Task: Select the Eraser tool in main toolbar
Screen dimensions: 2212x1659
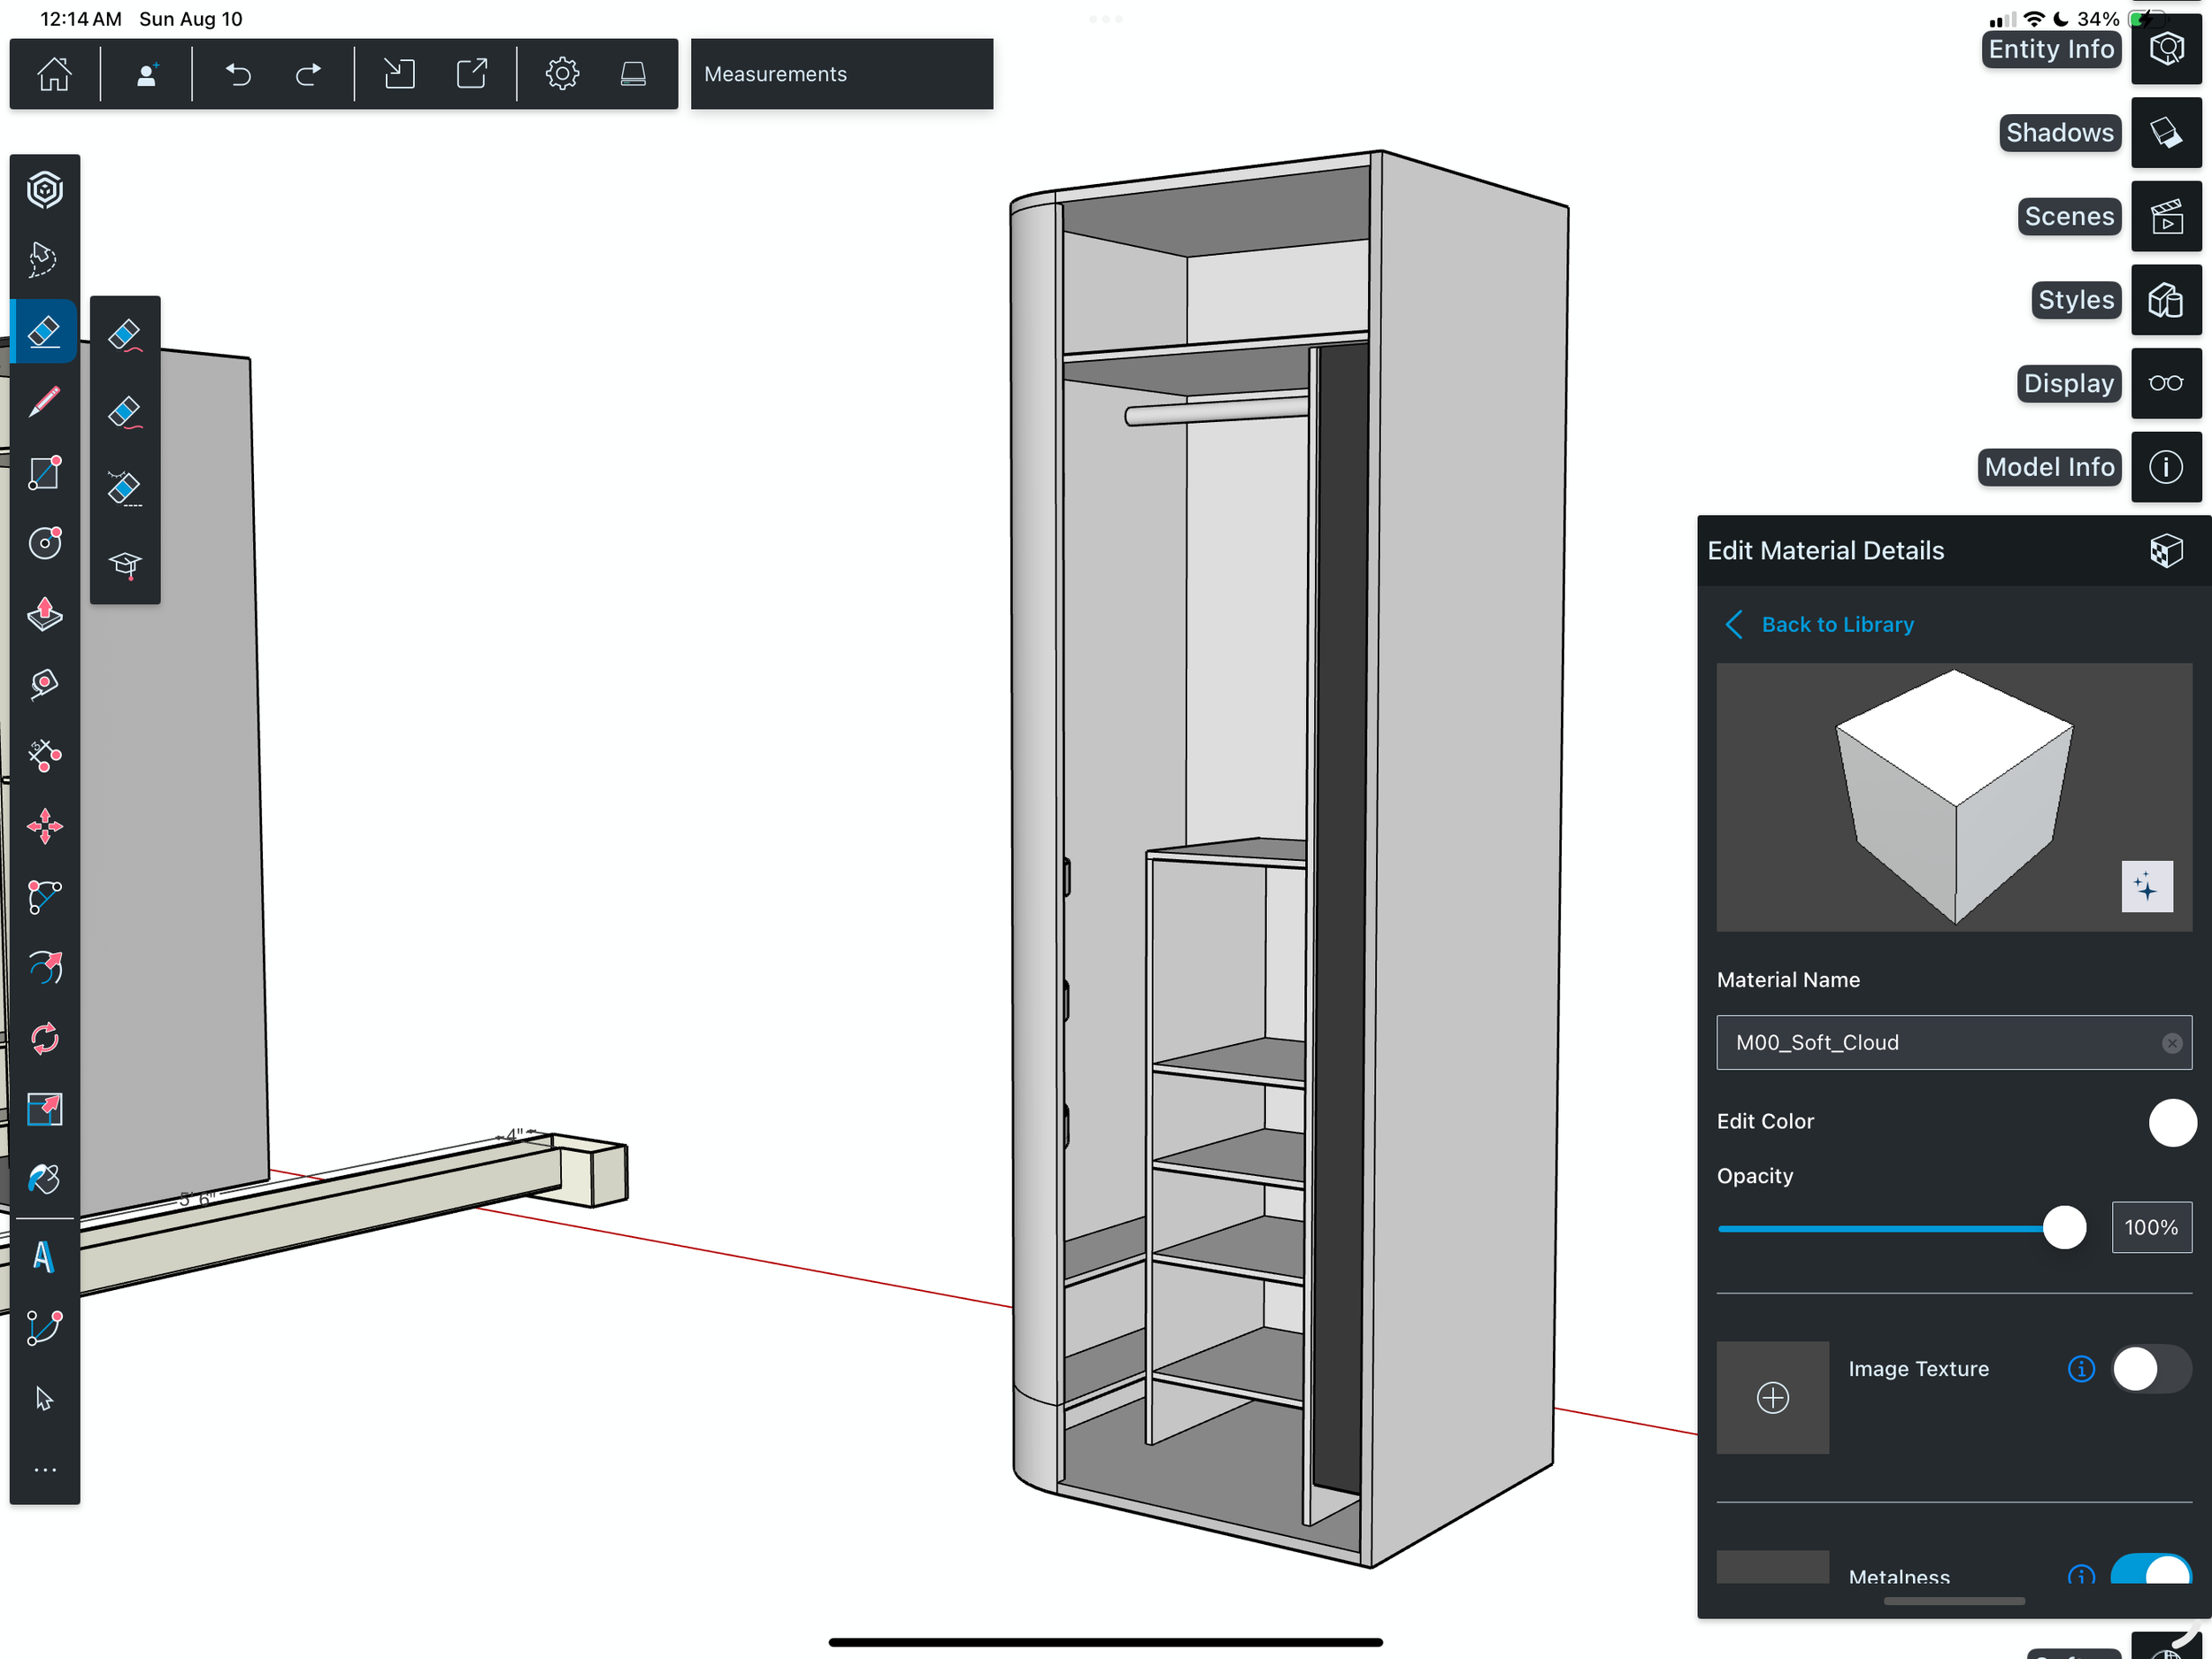Action: 45,331
